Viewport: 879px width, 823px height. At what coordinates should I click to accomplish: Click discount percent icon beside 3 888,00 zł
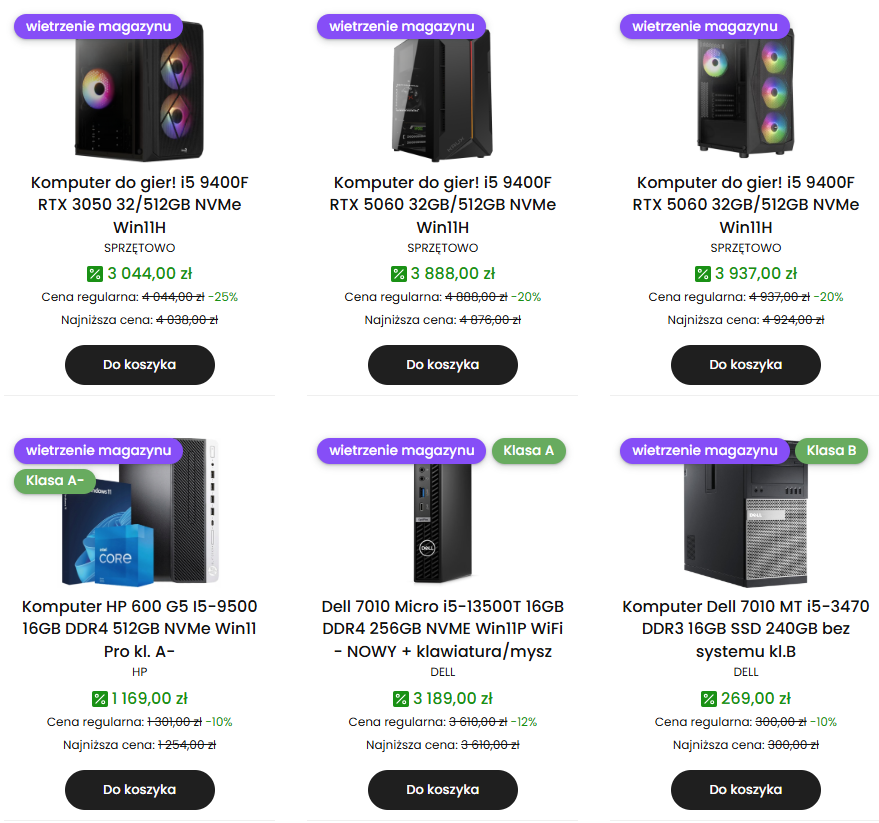398,273
